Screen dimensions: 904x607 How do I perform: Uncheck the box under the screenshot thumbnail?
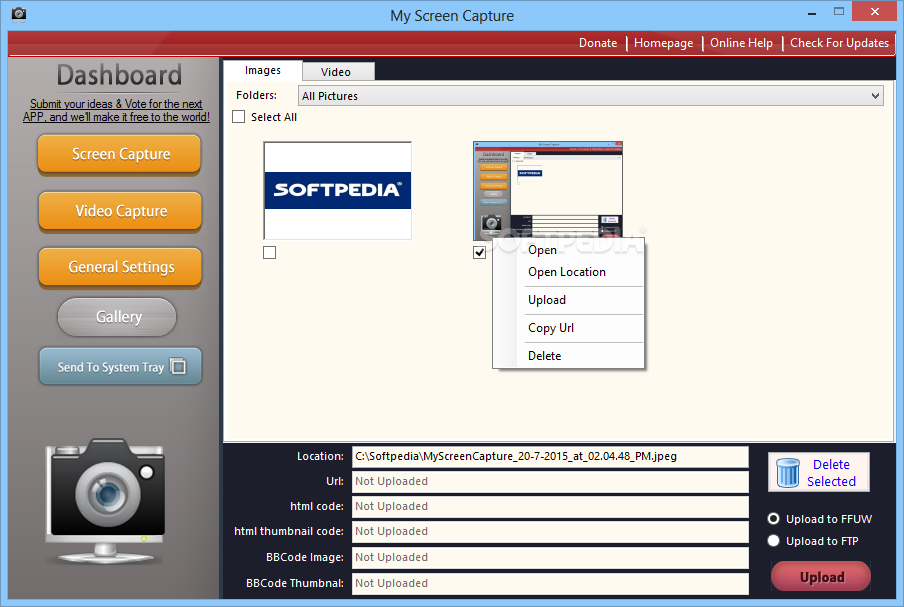(479, 252)
